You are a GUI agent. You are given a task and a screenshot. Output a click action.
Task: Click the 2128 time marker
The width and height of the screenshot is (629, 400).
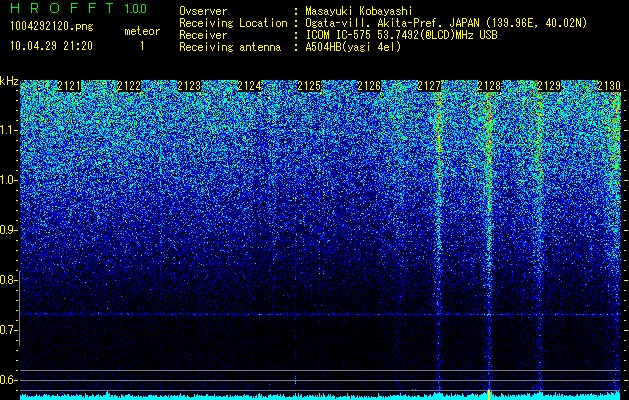[x=489, y=86]
